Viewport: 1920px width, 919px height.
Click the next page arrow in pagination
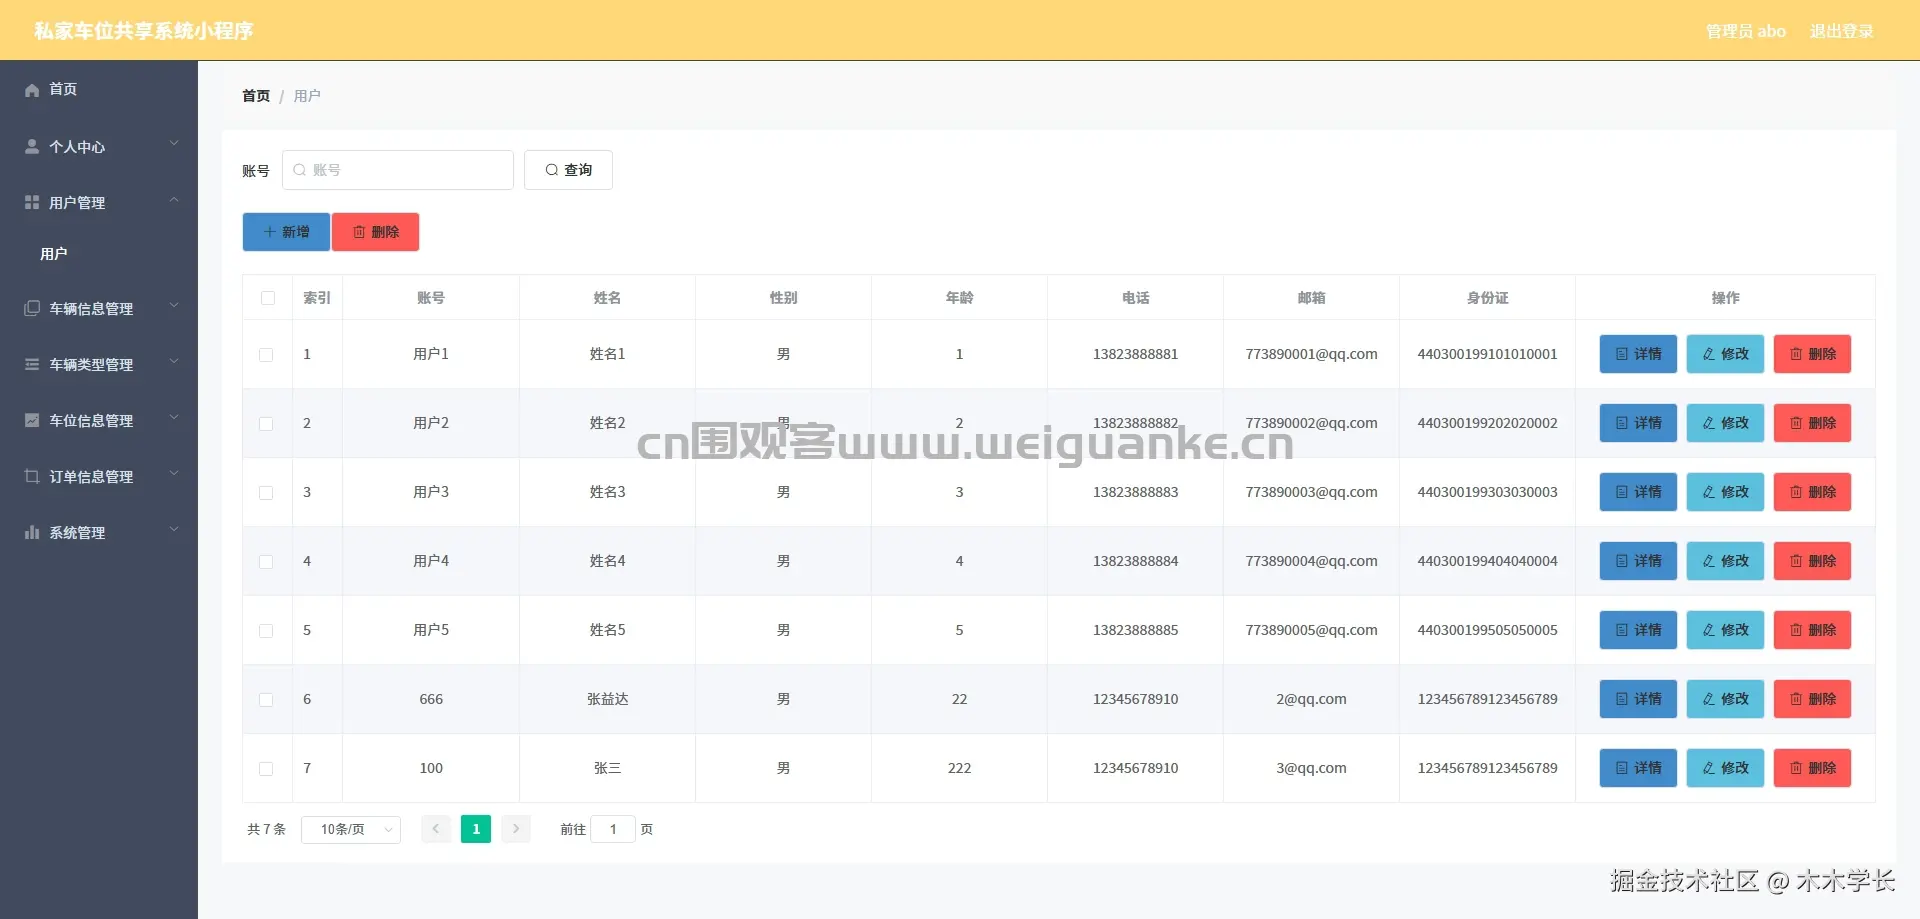click(x=516, y=829)
